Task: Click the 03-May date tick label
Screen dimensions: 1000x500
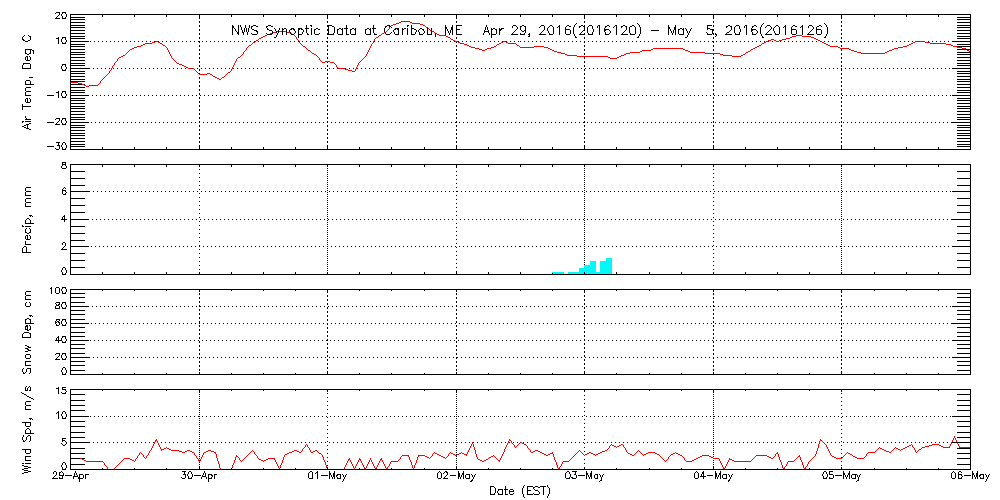Action: point(585,477)
